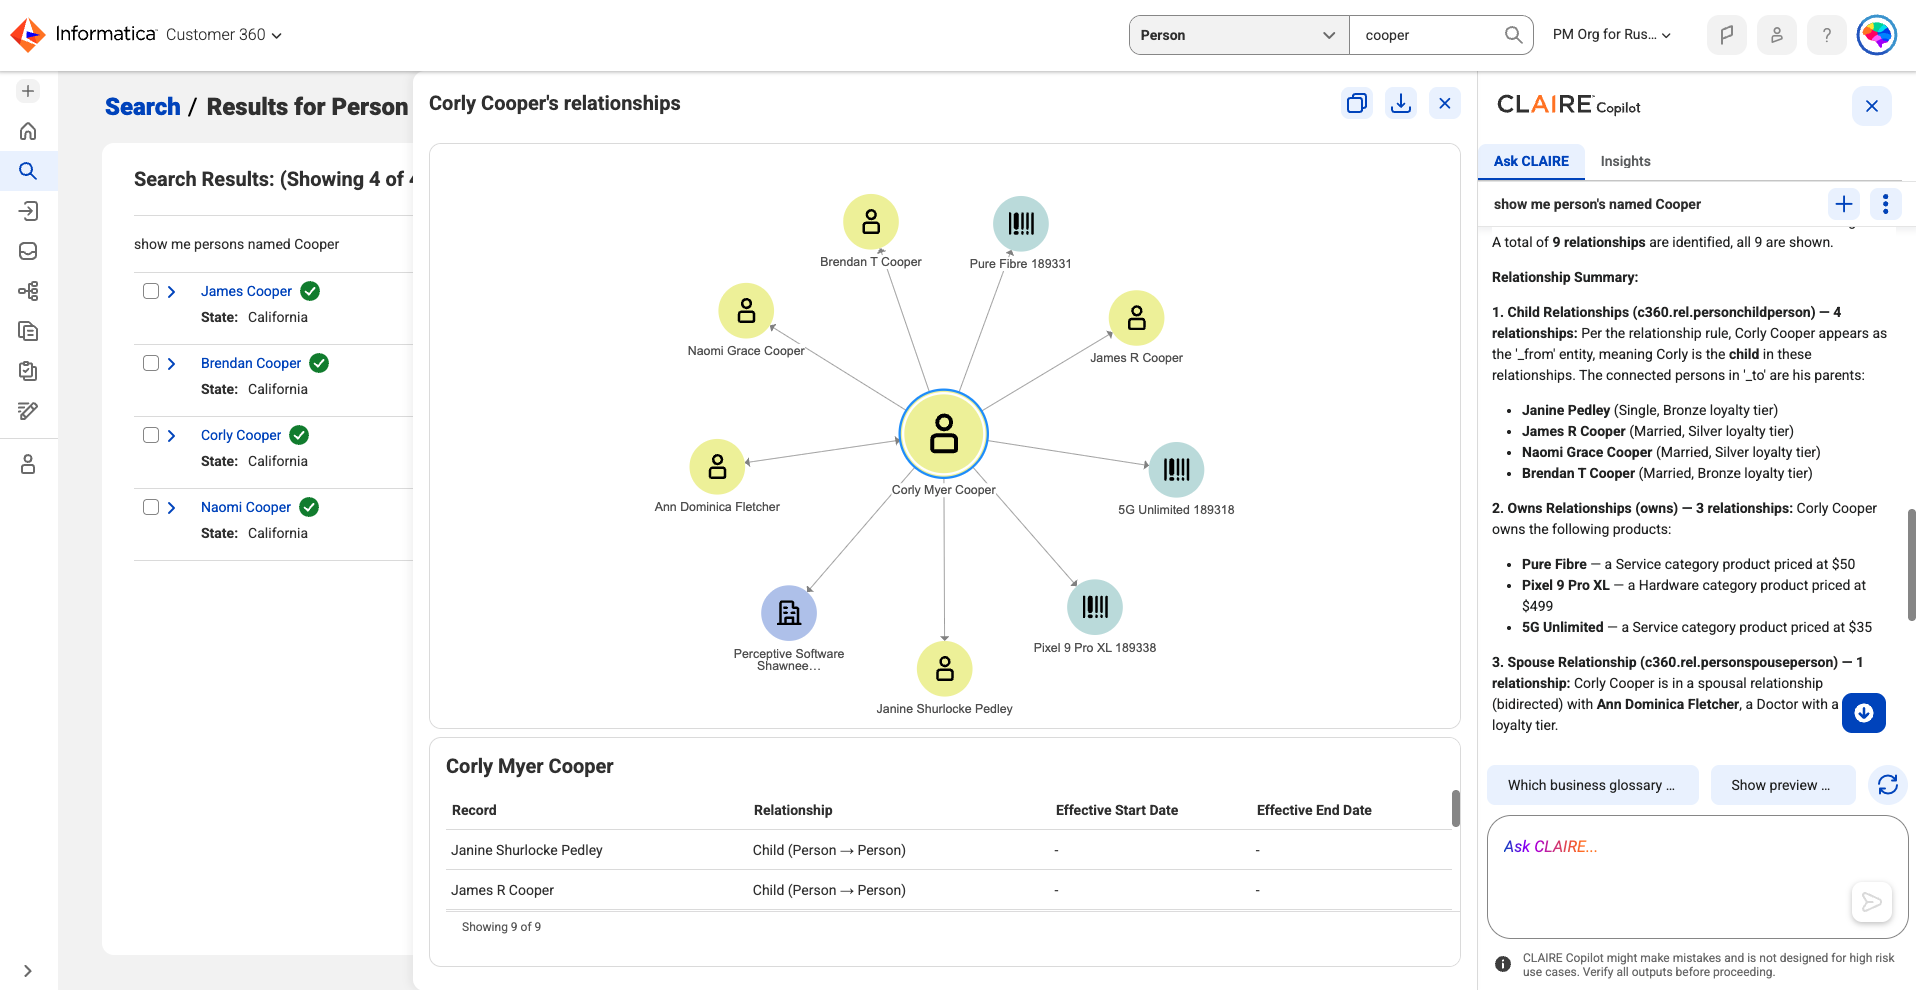Expand the Corly Cooper result row

pos(172,436)
